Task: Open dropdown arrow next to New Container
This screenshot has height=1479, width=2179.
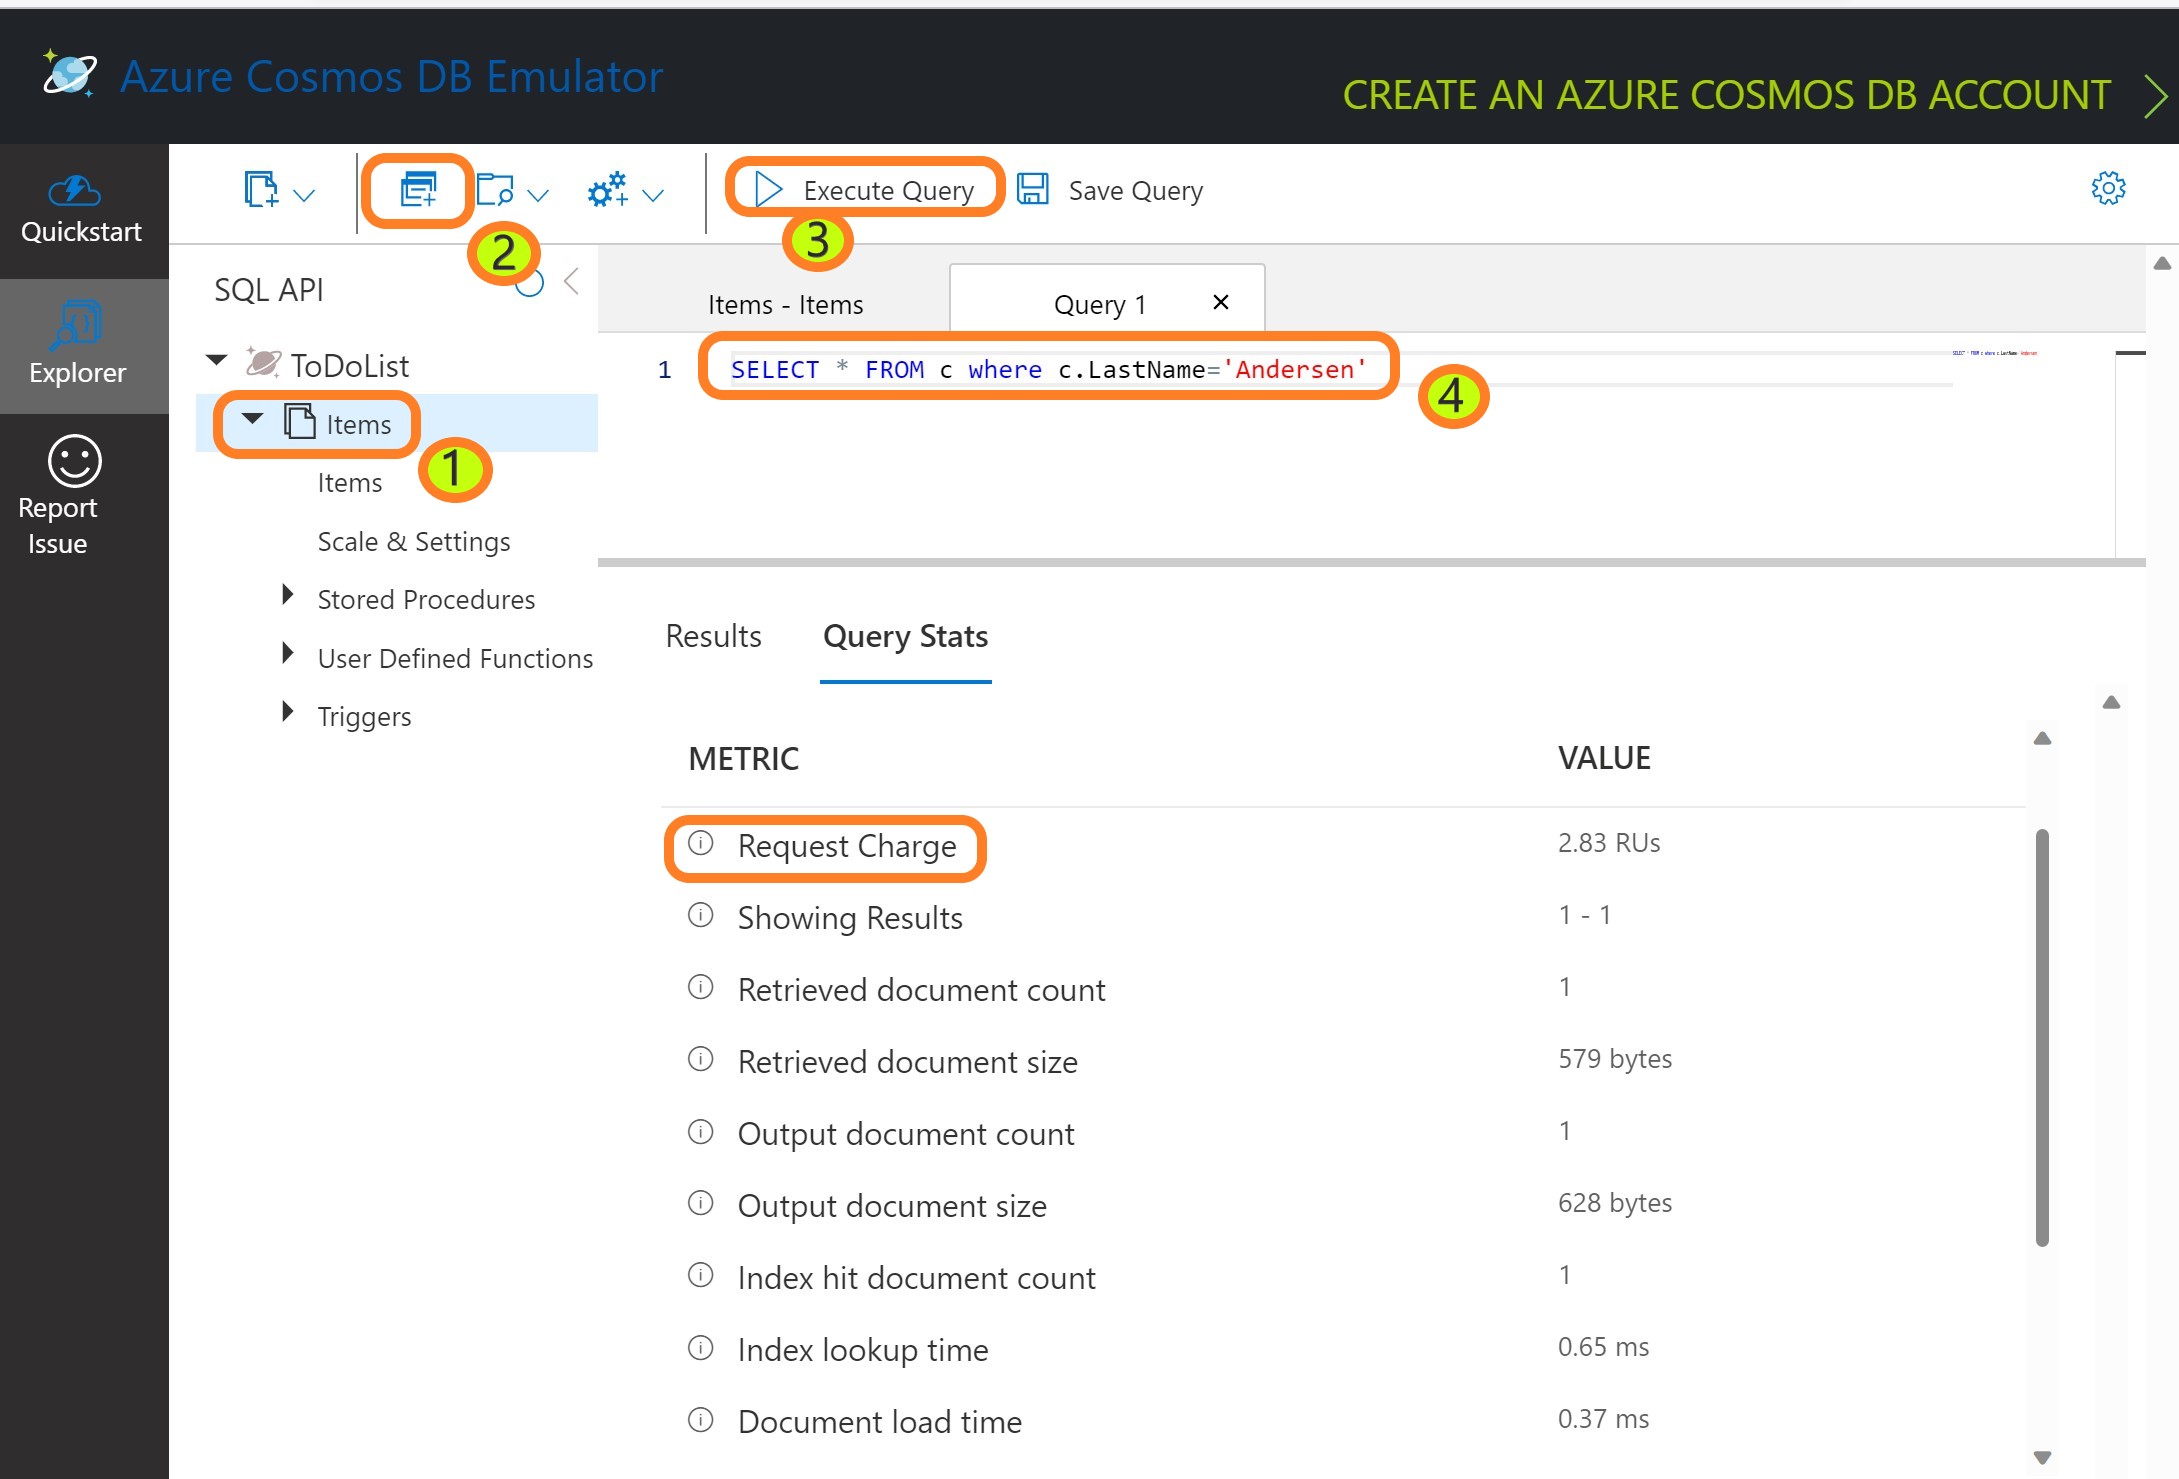Action: [x=304, y=194]
